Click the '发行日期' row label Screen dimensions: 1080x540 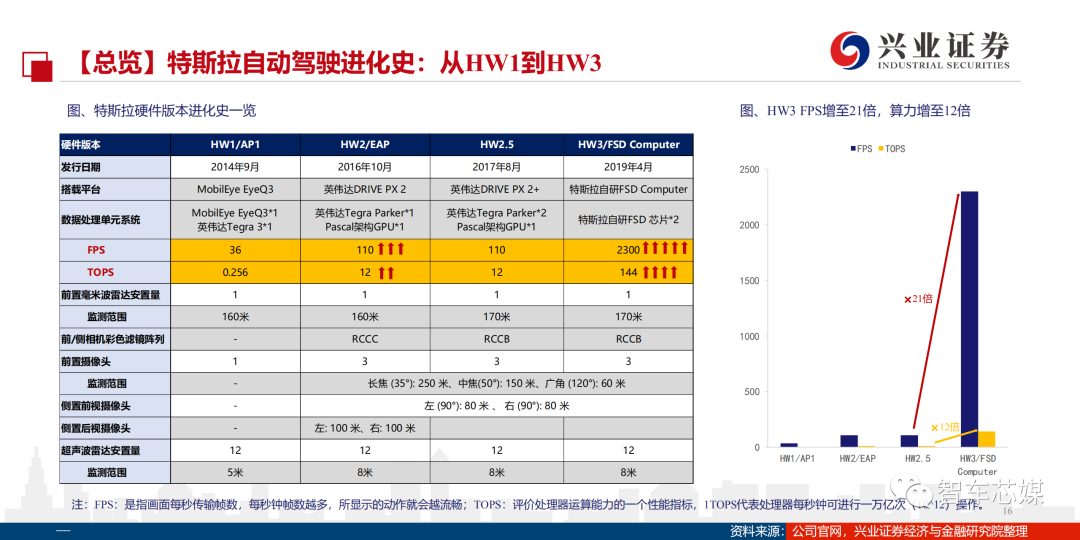[114, 167]
